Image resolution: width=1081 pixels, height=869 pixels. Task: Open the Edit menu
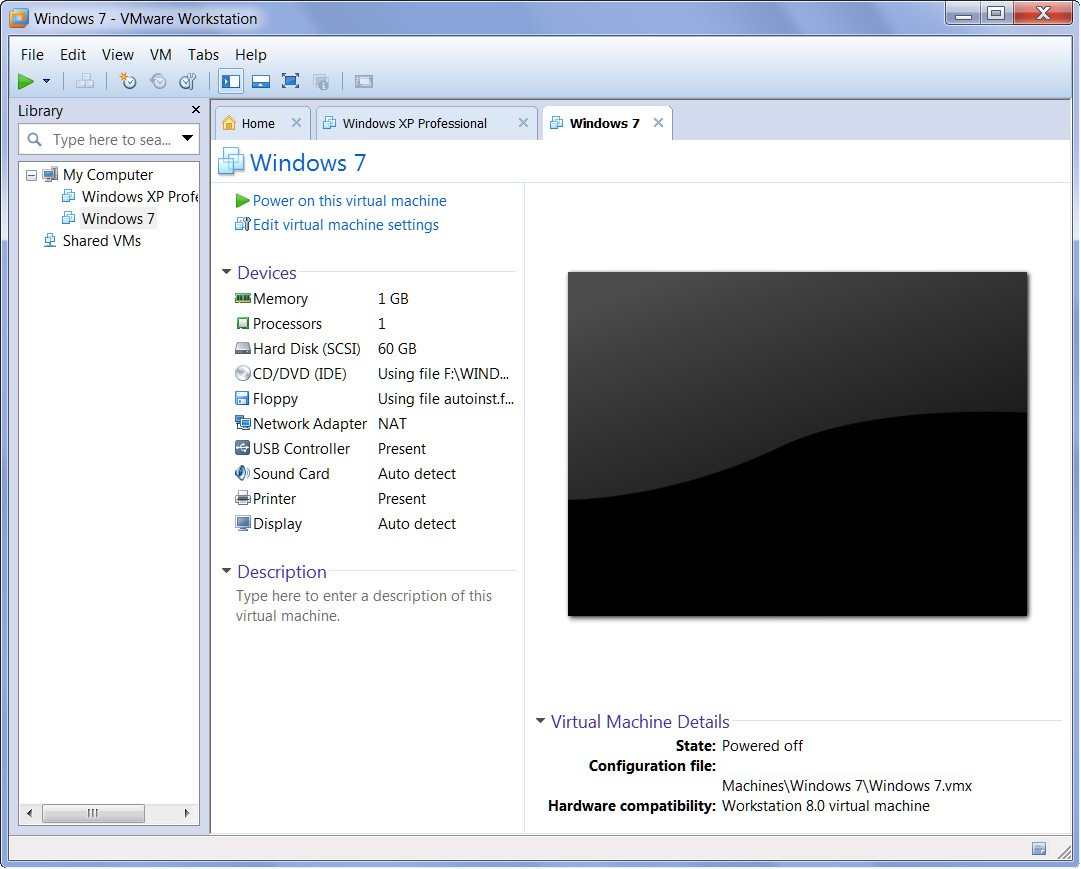click(72, 54)
